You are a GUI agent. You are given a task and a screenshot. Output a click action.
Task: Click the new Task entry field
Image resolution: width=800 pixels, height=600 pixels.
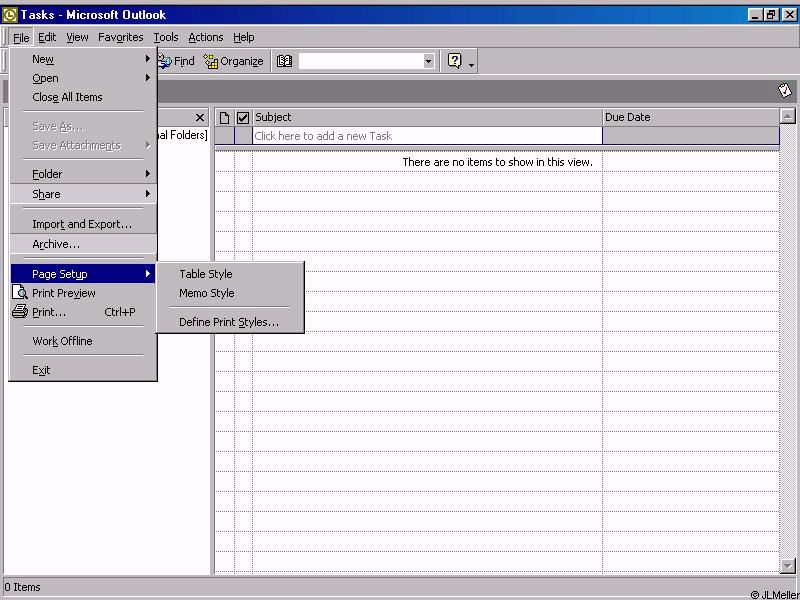[x=427, y=136]
